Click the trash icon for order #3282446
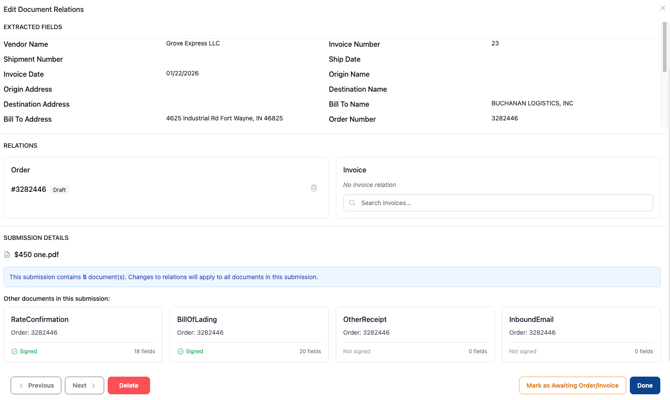 coord(313,188)
